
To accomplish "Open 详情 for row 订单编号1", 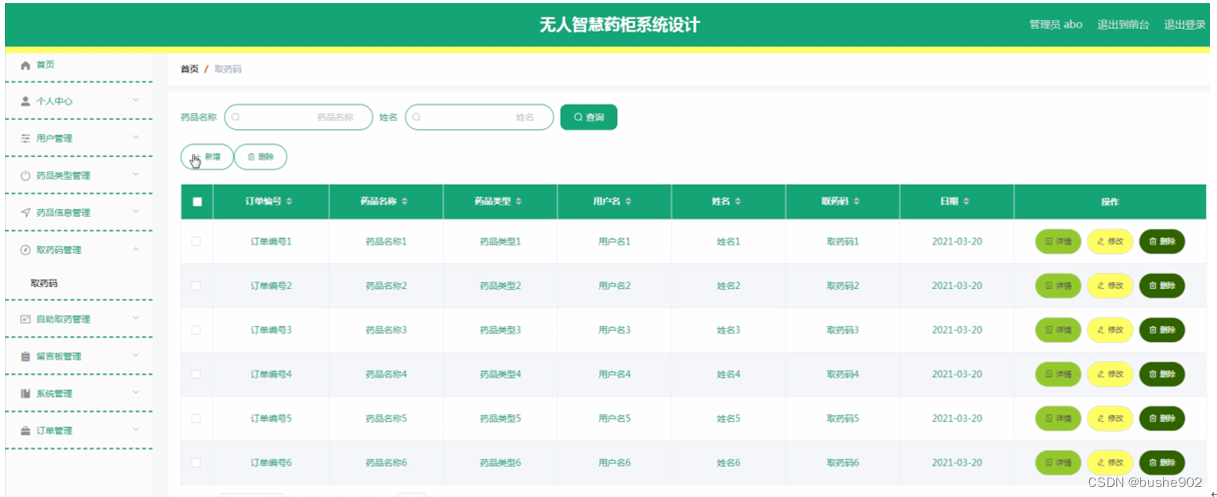I will pyautogui.click(x=1058, y=241).
